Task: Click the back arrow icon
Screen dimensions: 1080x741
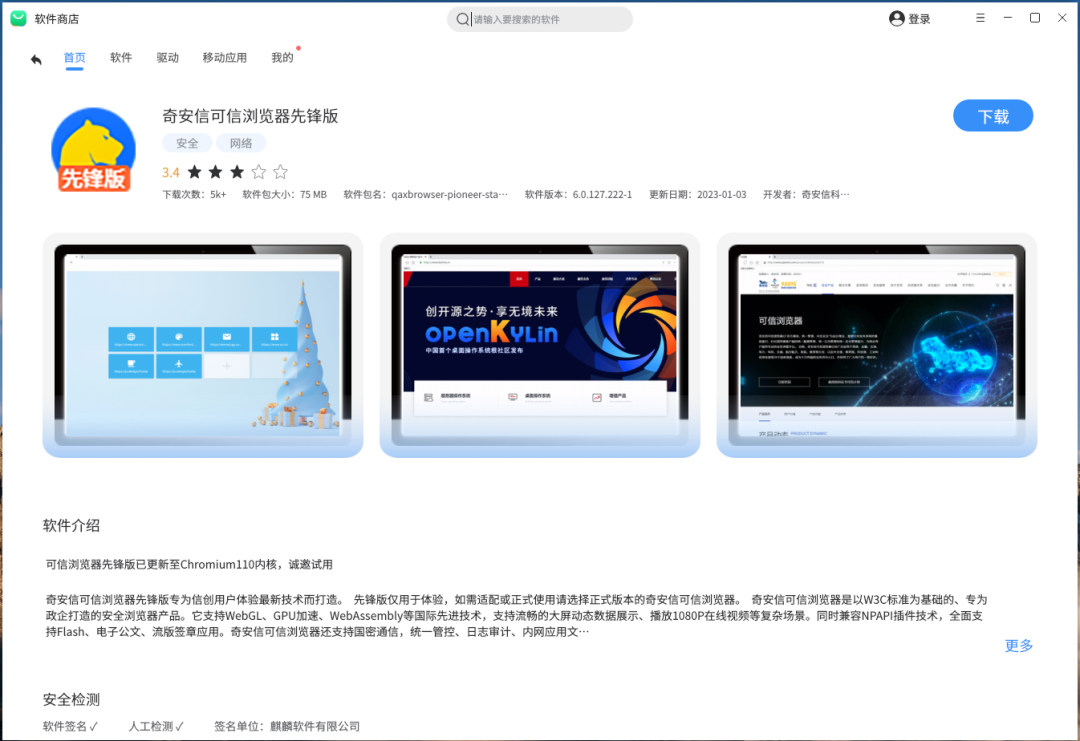Action: (36, 59)
